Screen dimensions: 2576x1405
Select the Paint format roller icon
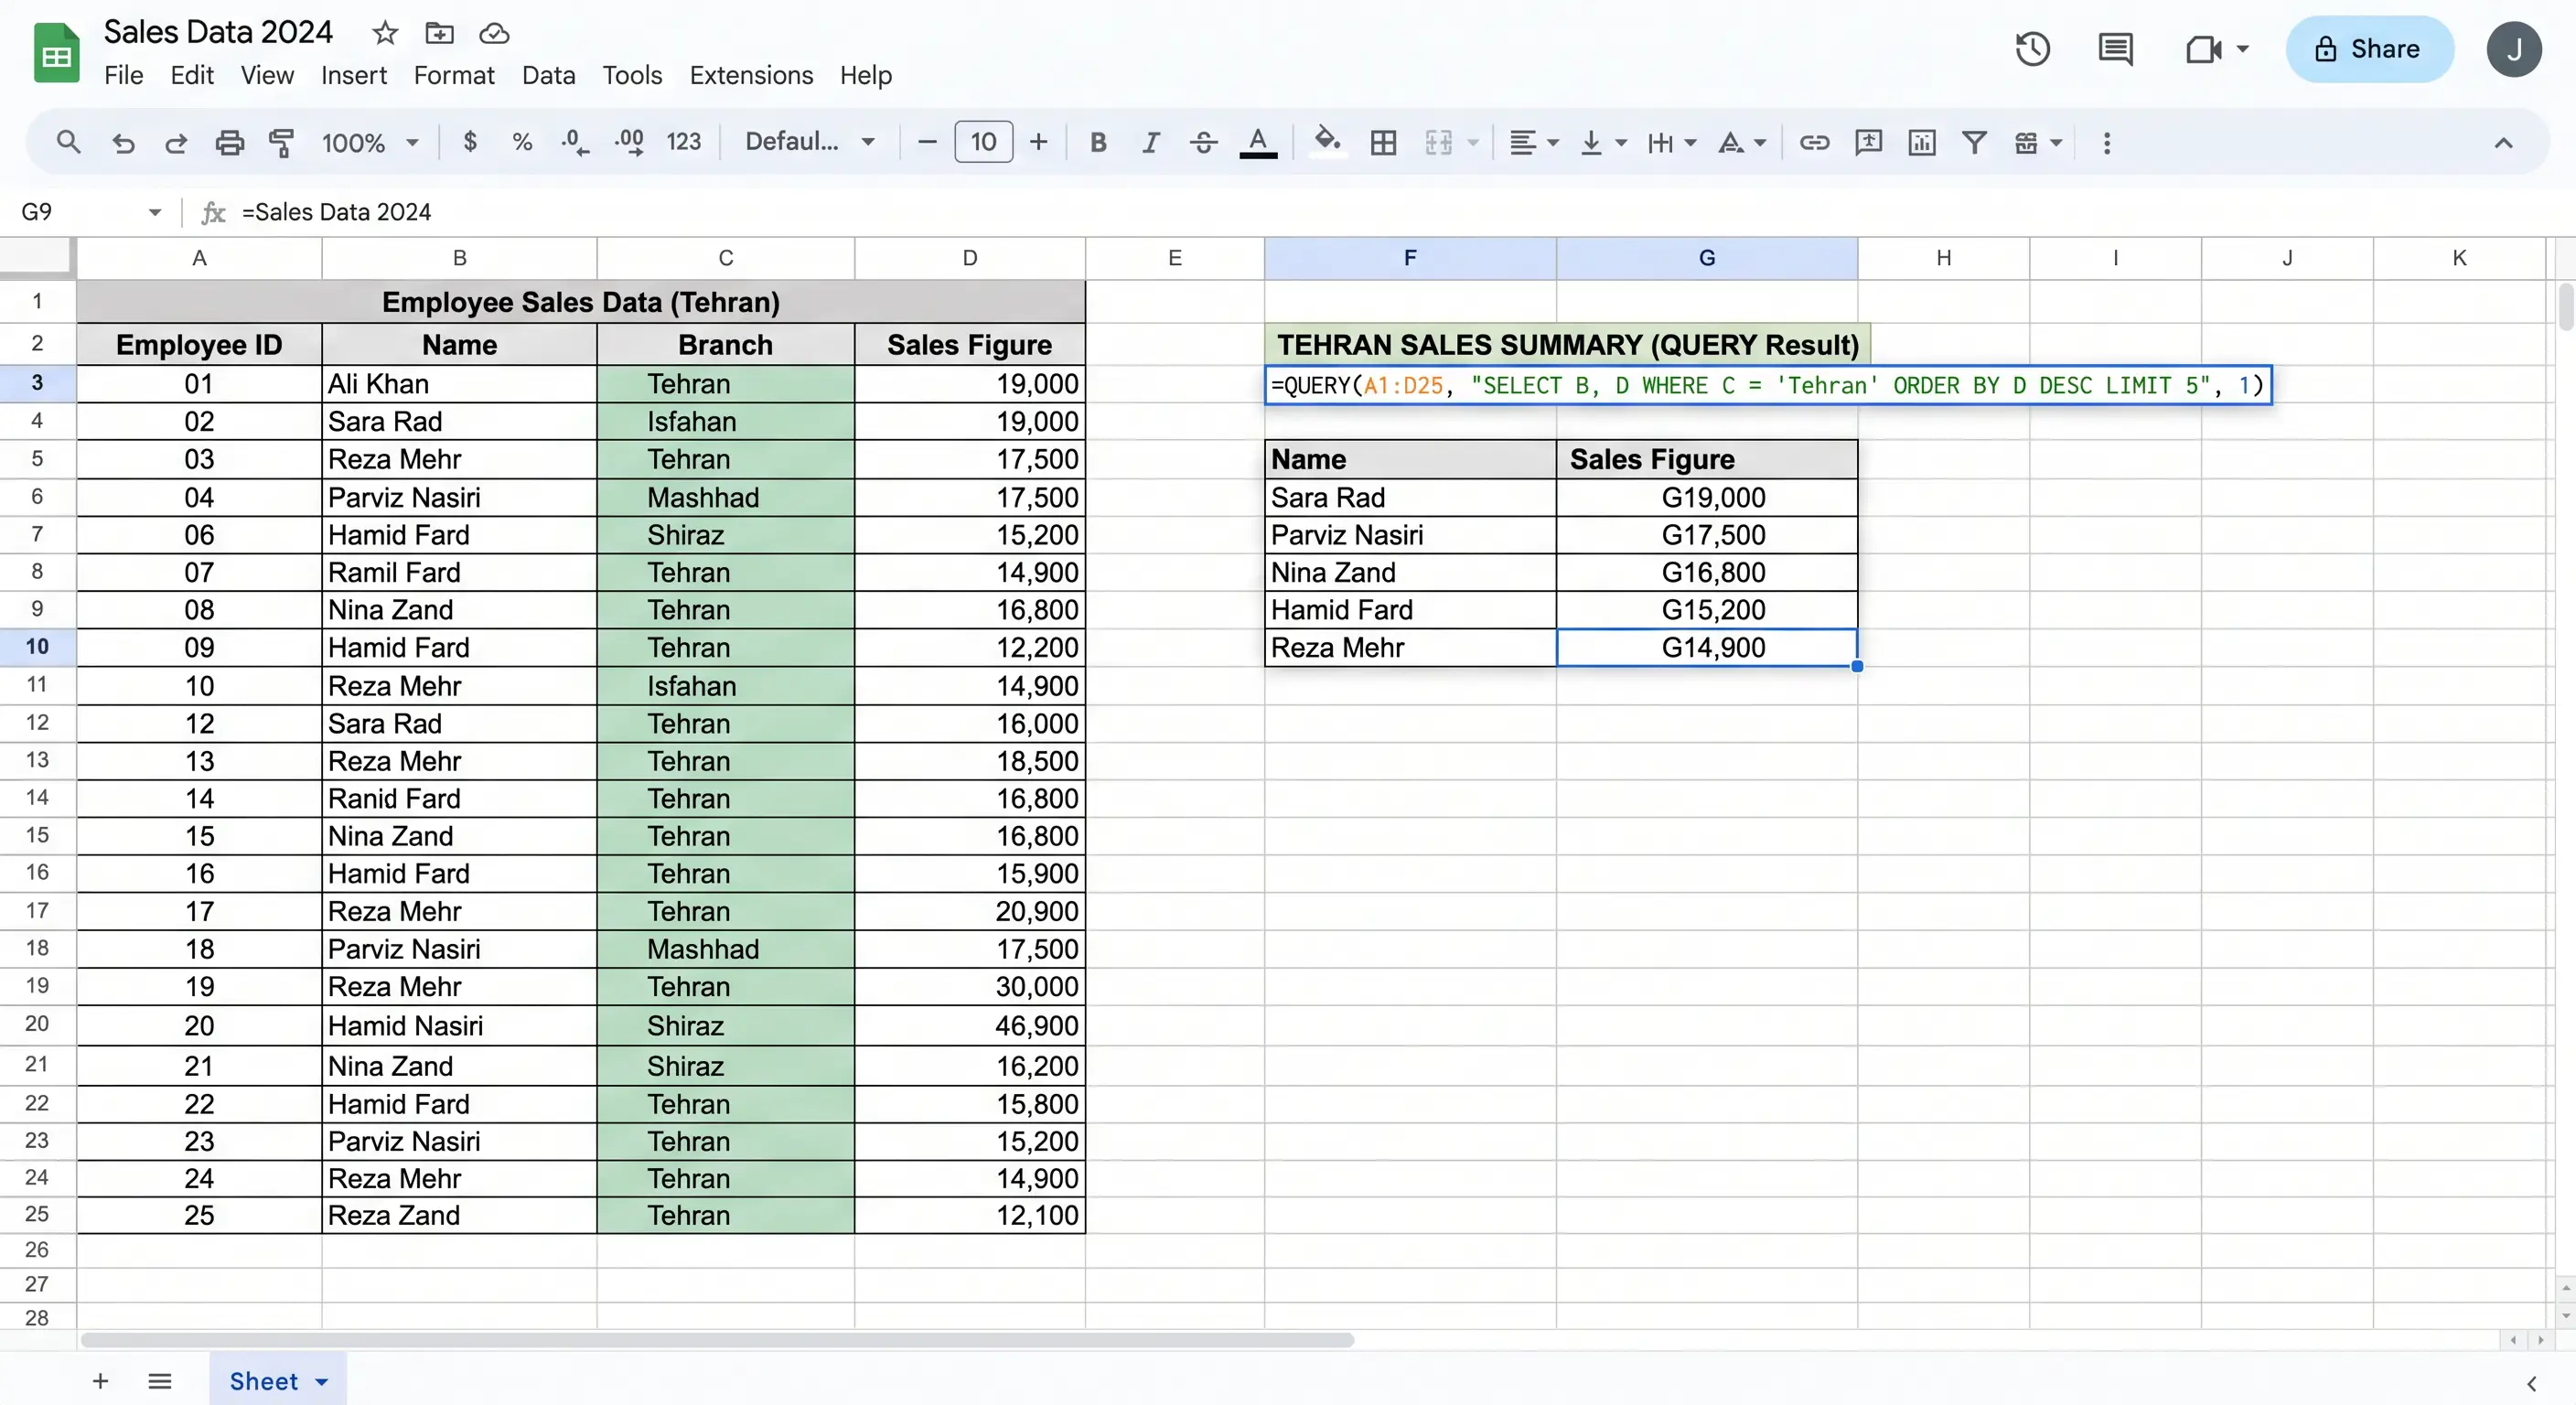click(282, 142)
